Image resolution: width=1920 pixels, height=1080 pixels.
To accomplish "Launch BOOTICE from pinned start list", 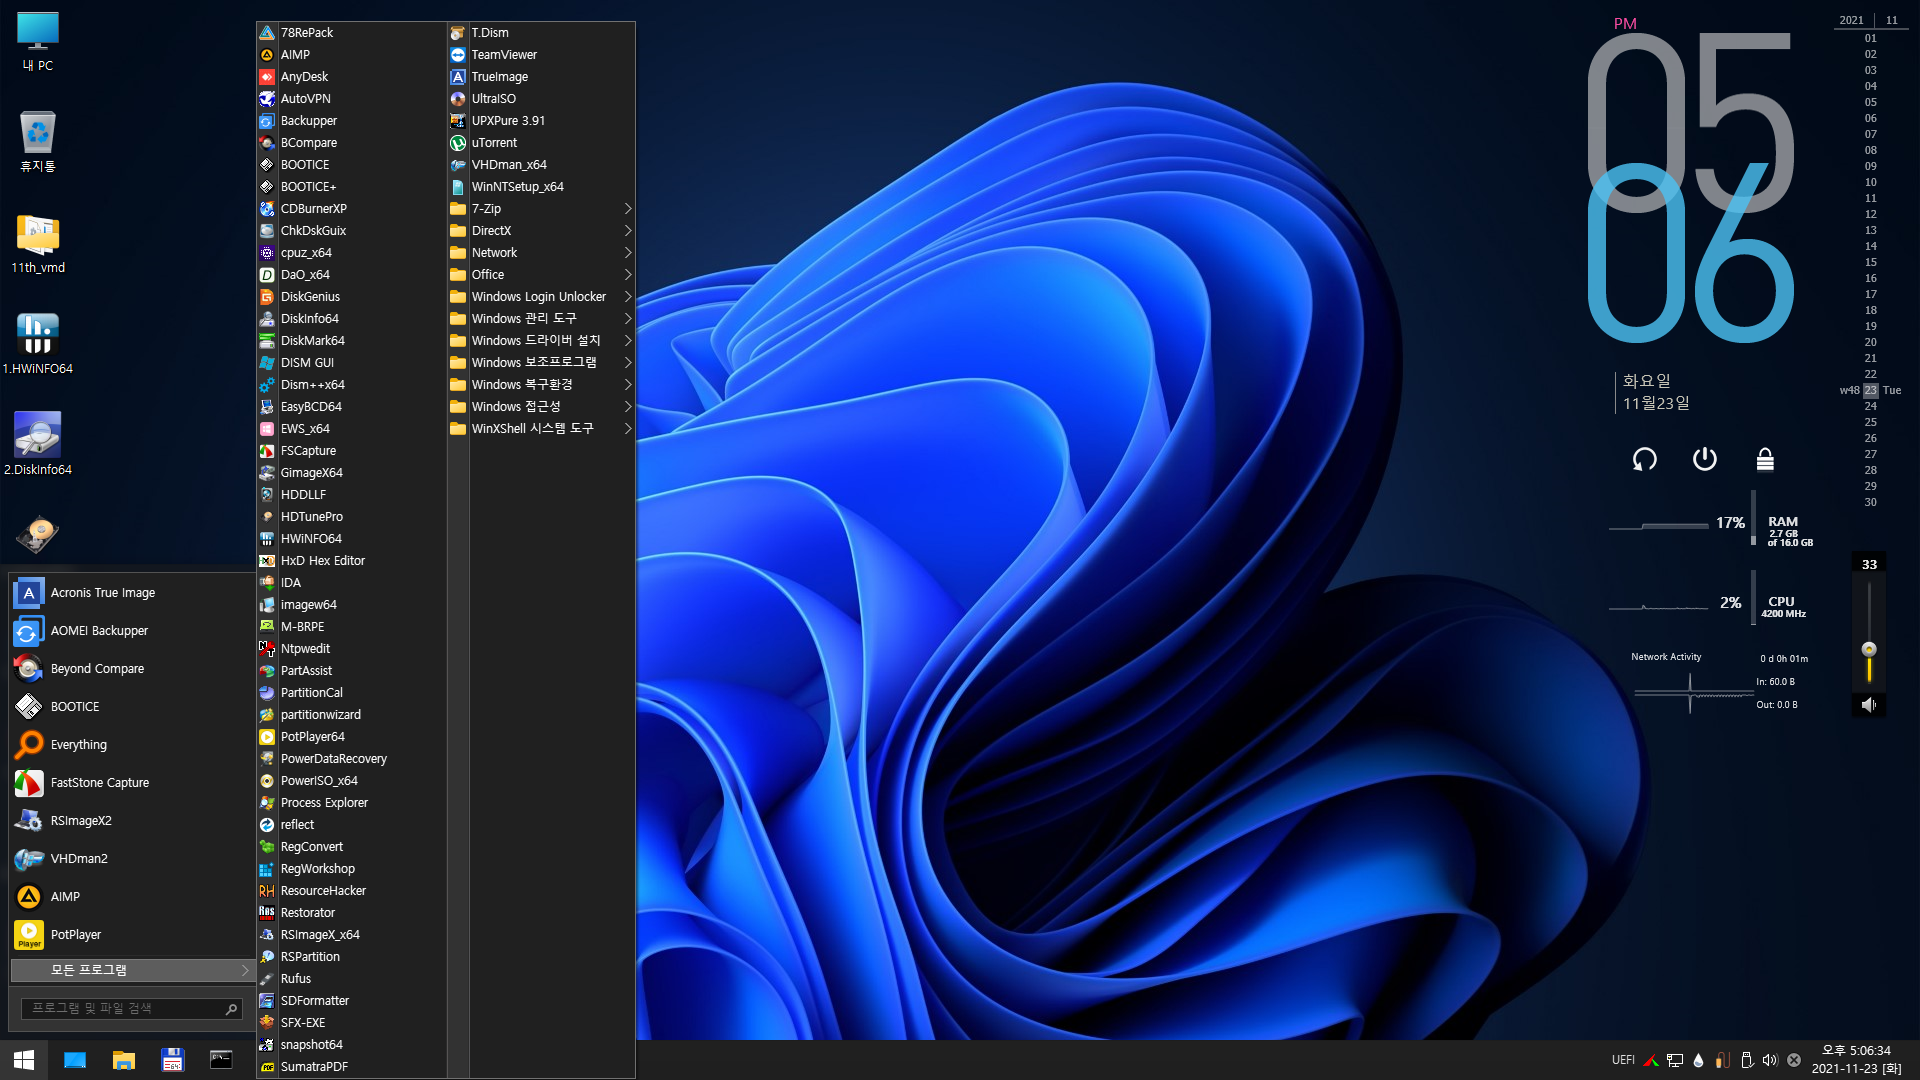I will 132,707.
